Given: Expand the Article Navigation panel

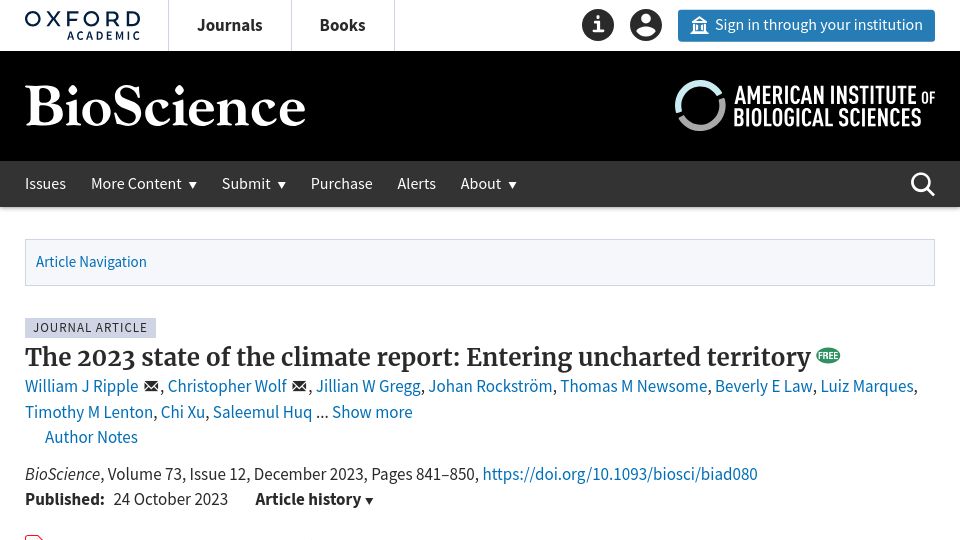Looking at the screenshot, I should click(x=480, y=262).
